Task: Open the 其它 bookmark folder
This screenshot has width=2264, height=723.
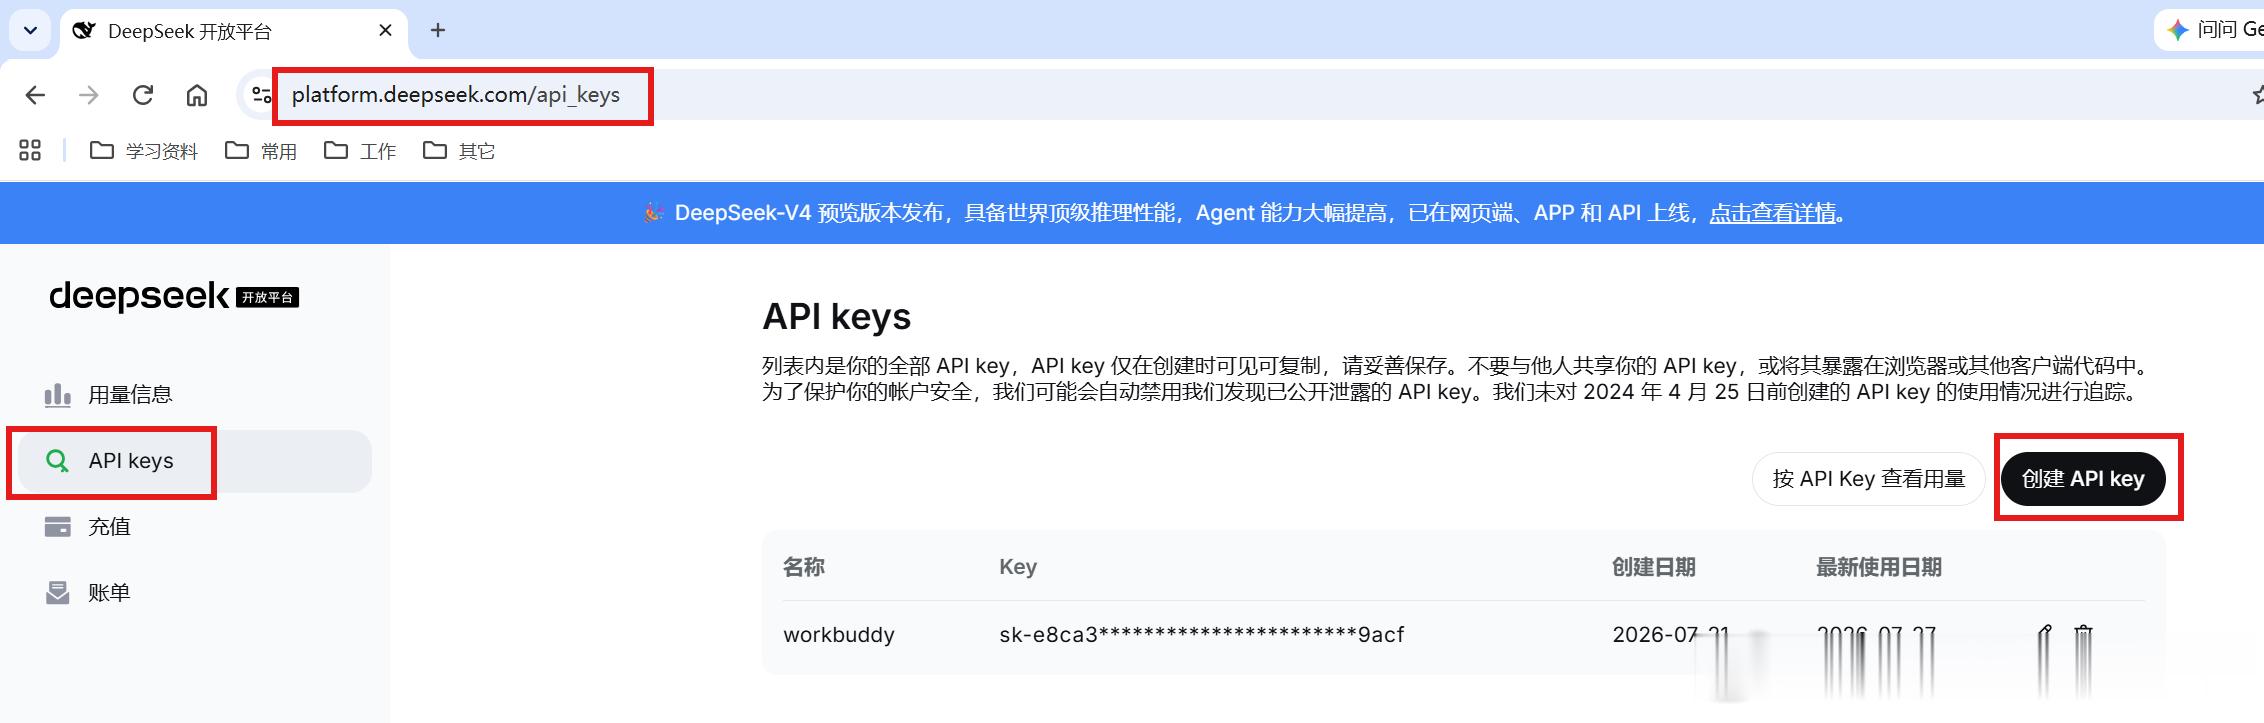Action: [x=459, y=150]
